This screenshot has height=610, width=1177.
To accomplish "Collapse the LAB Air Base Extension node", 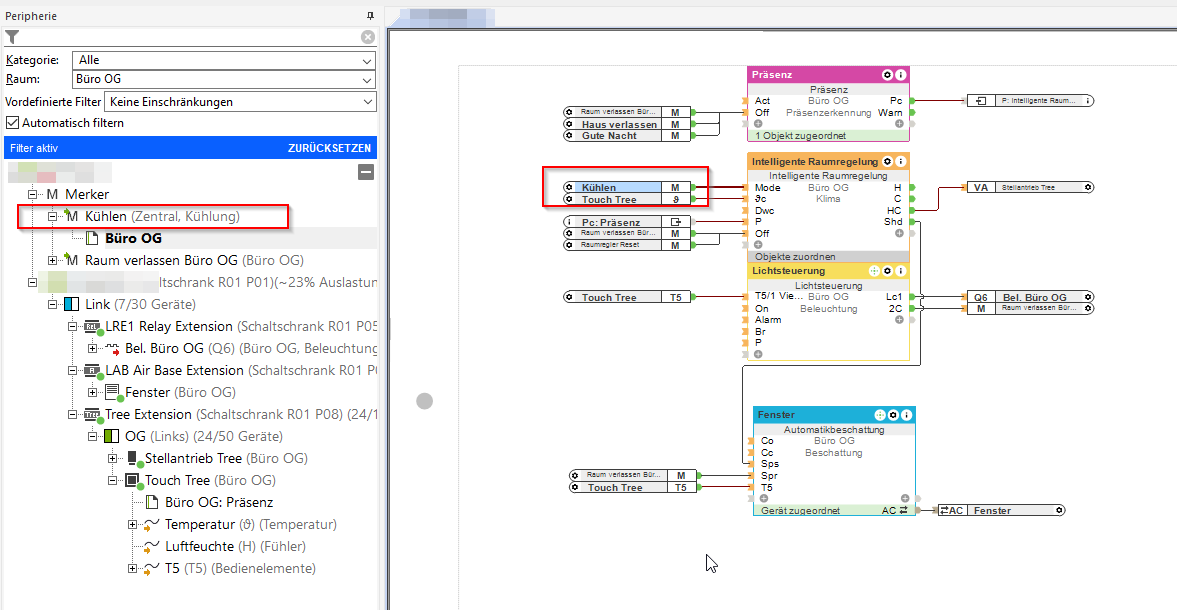I will pyautogui.click(x=72, y=370).
